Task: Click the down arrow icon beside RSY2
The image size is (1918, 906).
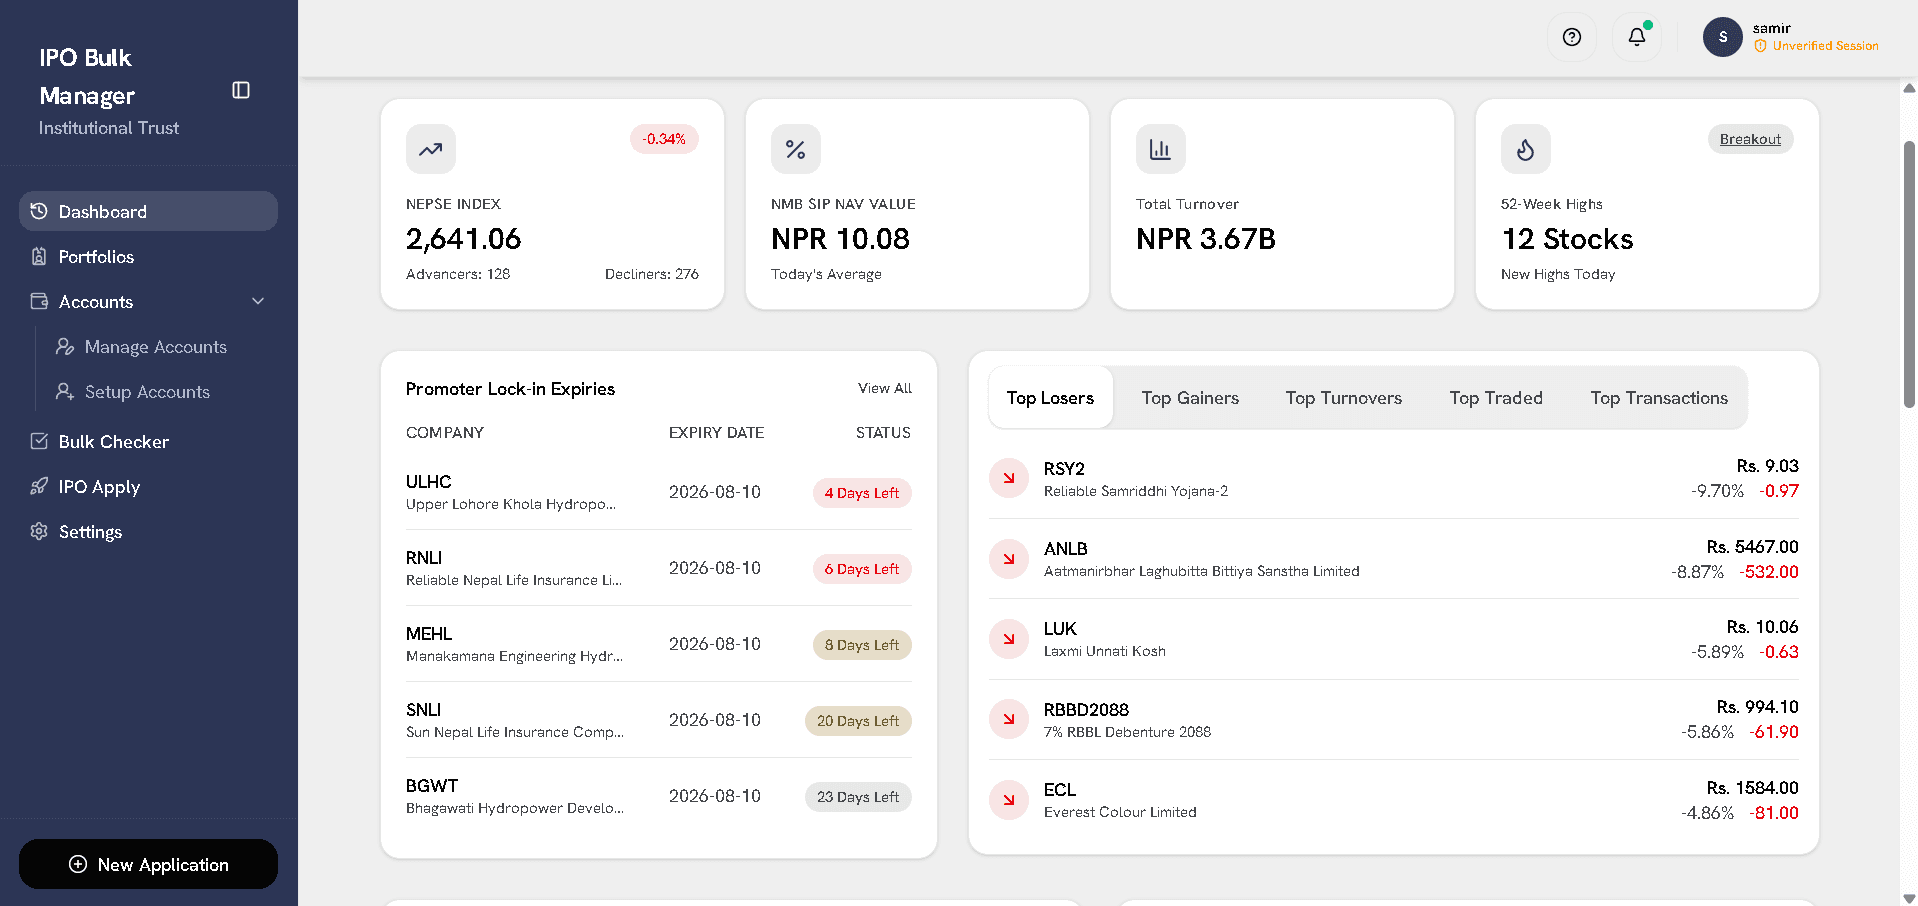Action: point(1009,478)
